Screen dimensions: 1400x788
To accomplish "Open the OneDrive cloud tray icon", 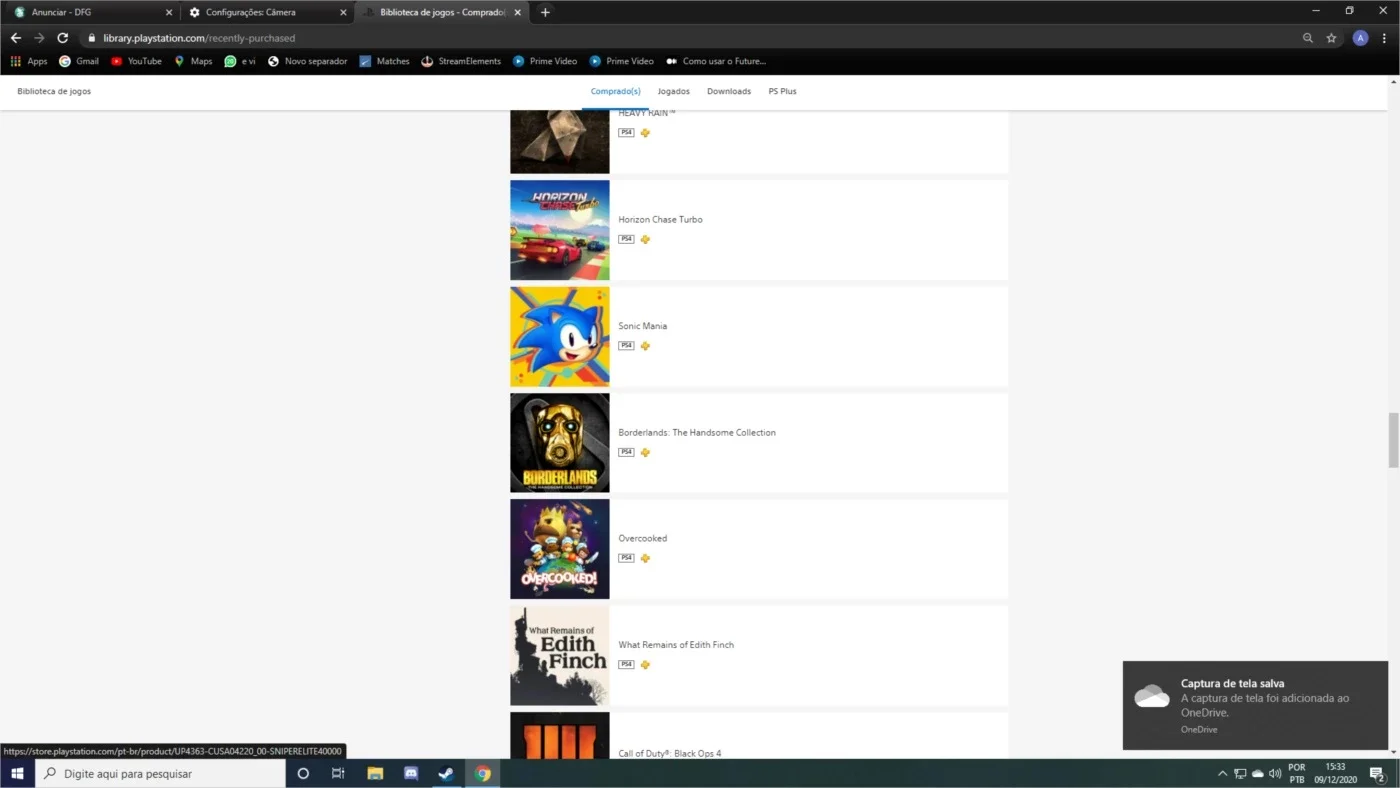I will point(1258,773).
